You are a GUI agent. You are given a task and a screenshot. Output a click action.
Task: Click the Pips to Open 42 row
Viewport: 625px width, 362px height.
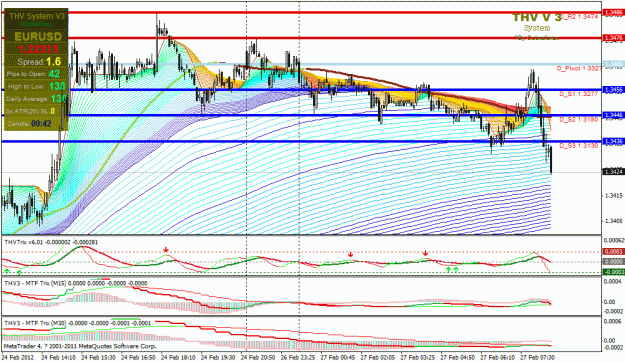coord(33,74)
